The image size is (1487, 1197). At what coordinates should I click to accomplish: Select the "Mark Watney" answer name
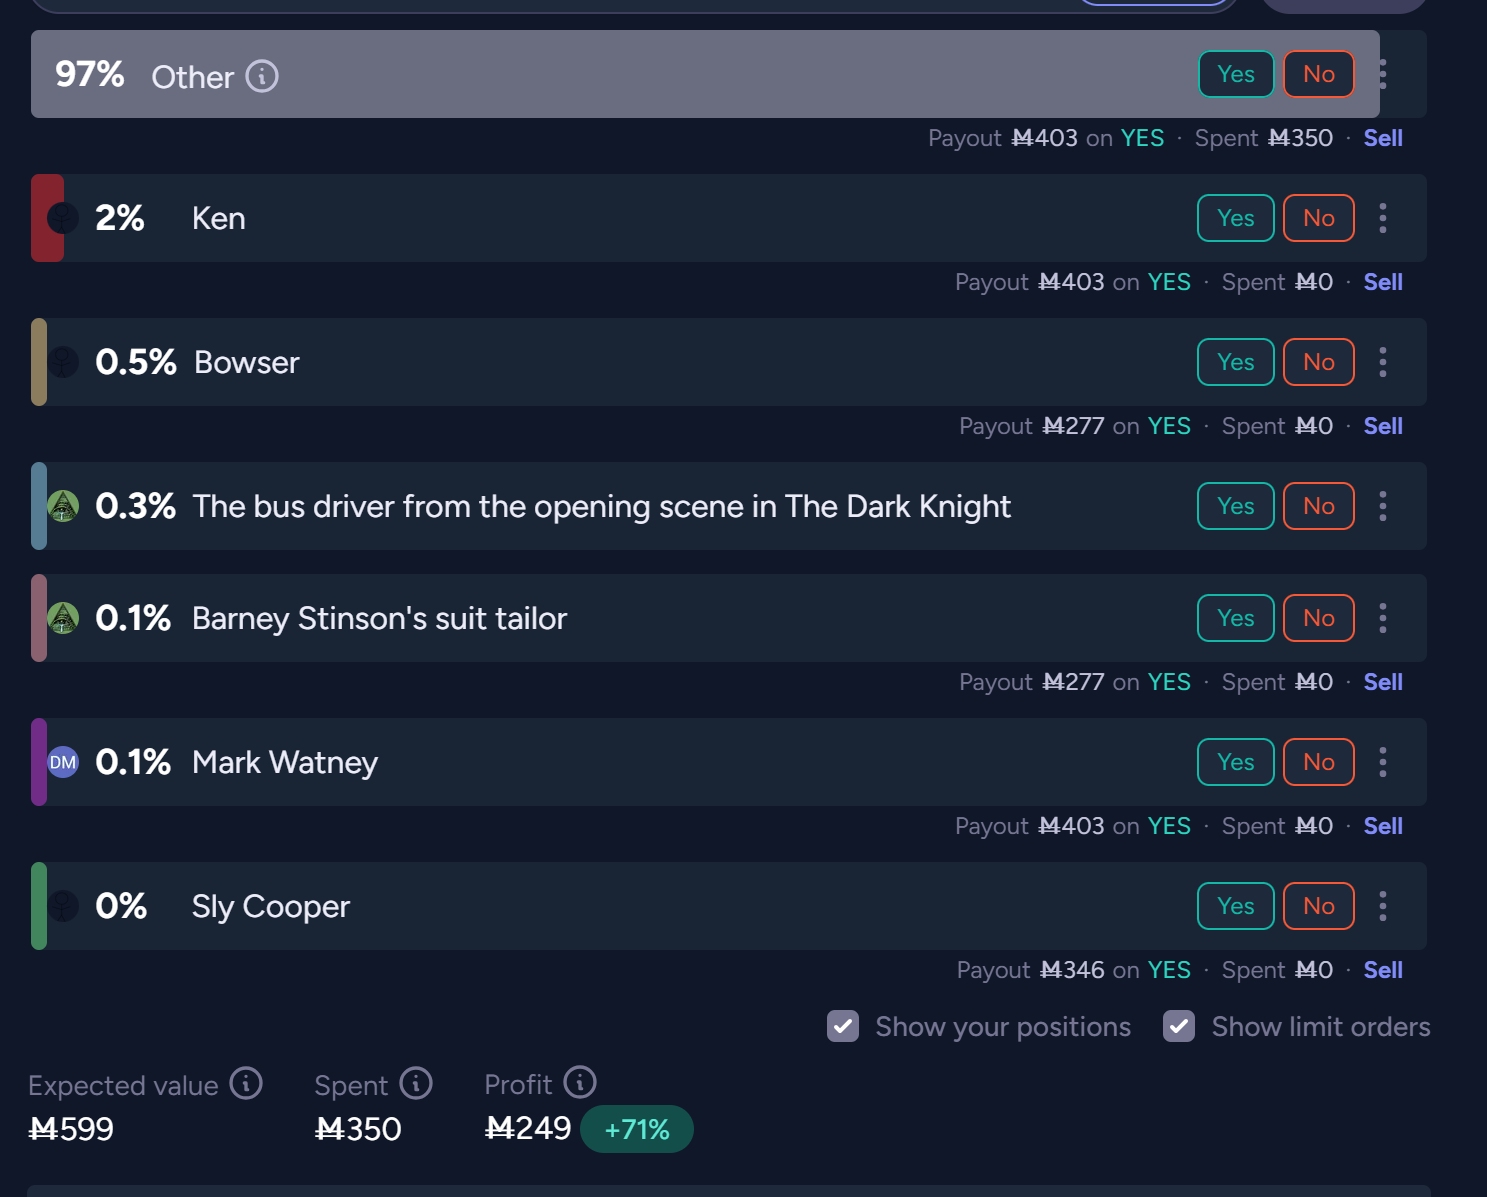pyautogui.click(x=285, y=762)
